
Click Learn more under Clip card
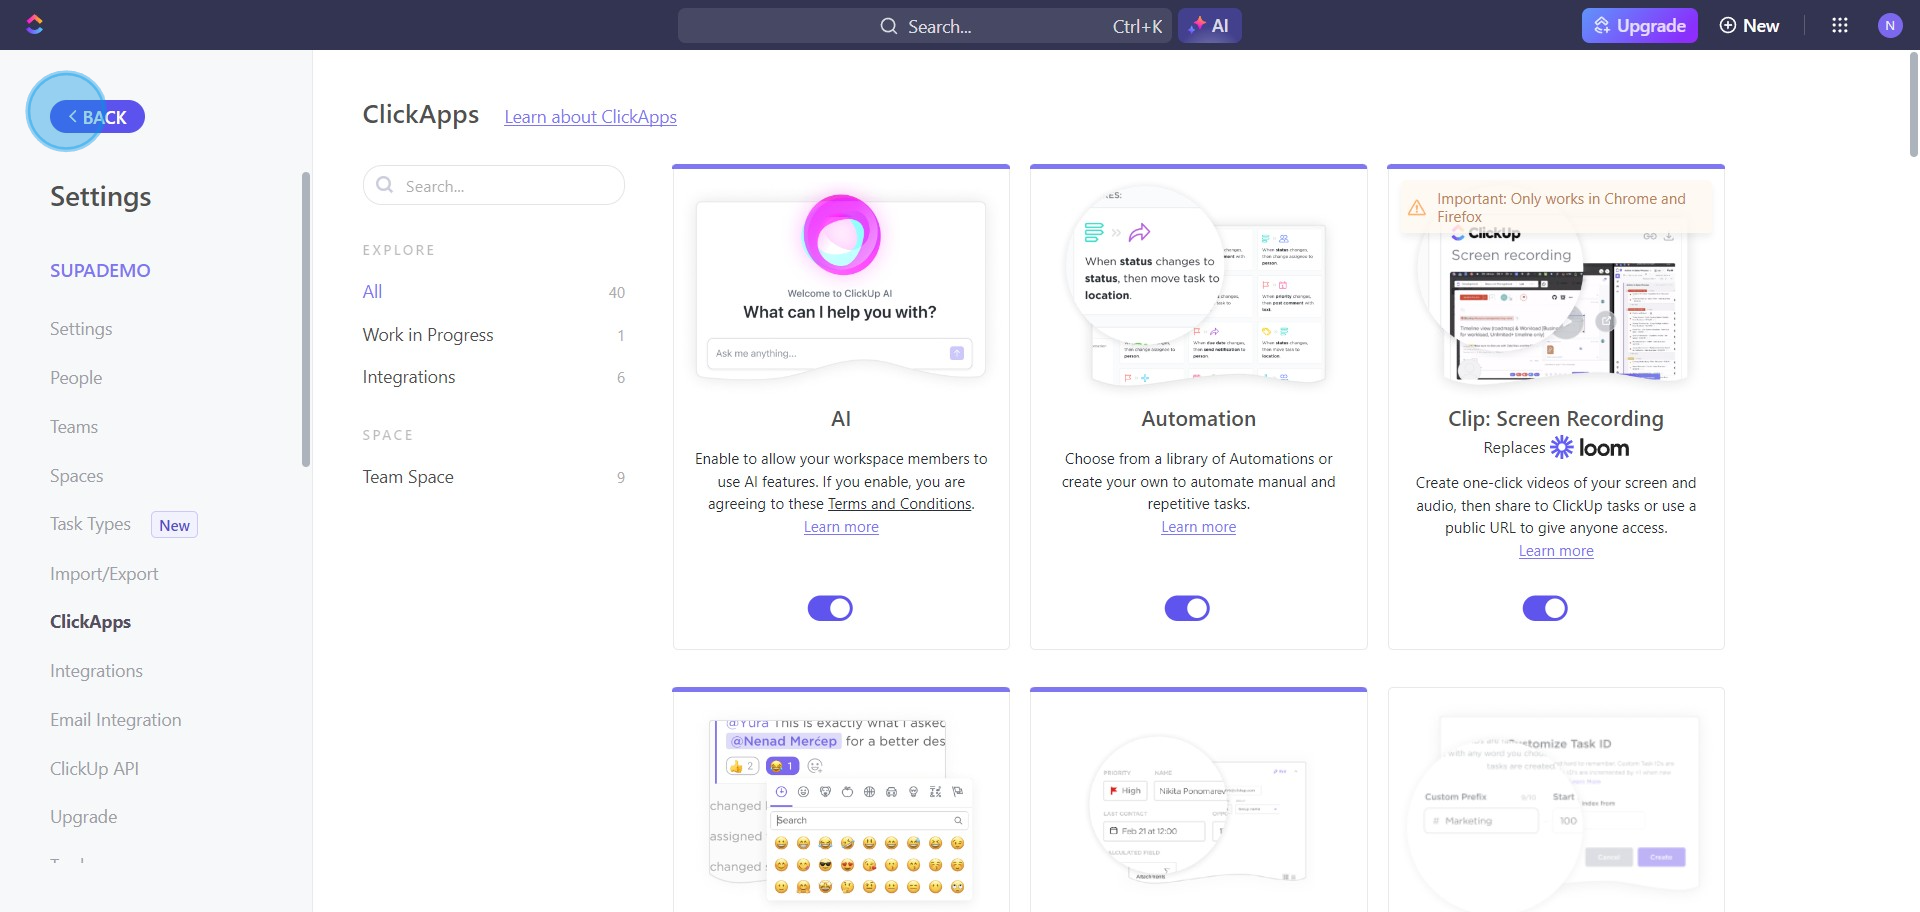(x=1556, y=551)
